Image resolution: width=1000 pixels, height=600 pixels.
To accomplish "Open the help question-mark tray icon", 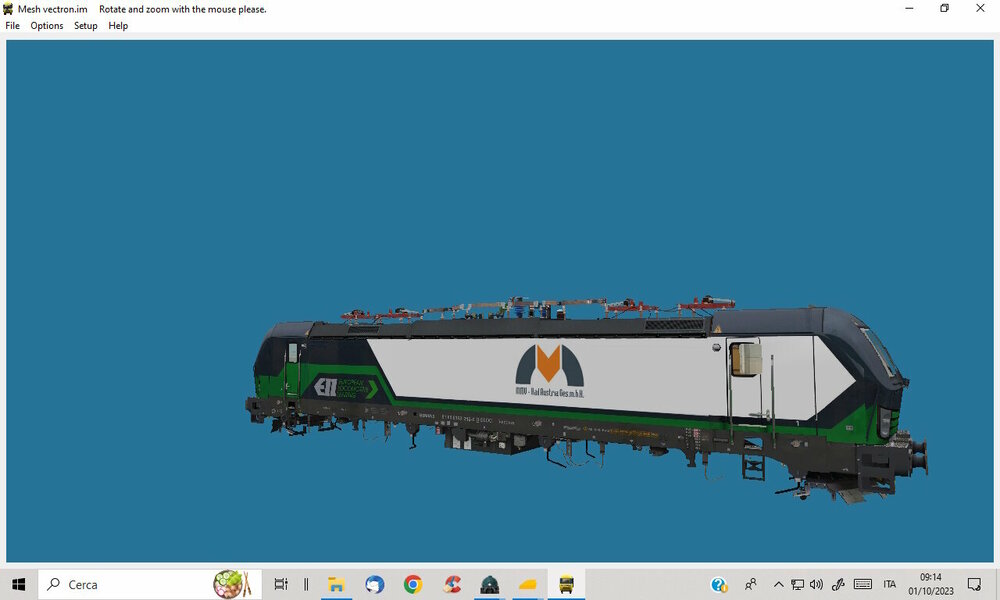I will [x=719, y=584].
